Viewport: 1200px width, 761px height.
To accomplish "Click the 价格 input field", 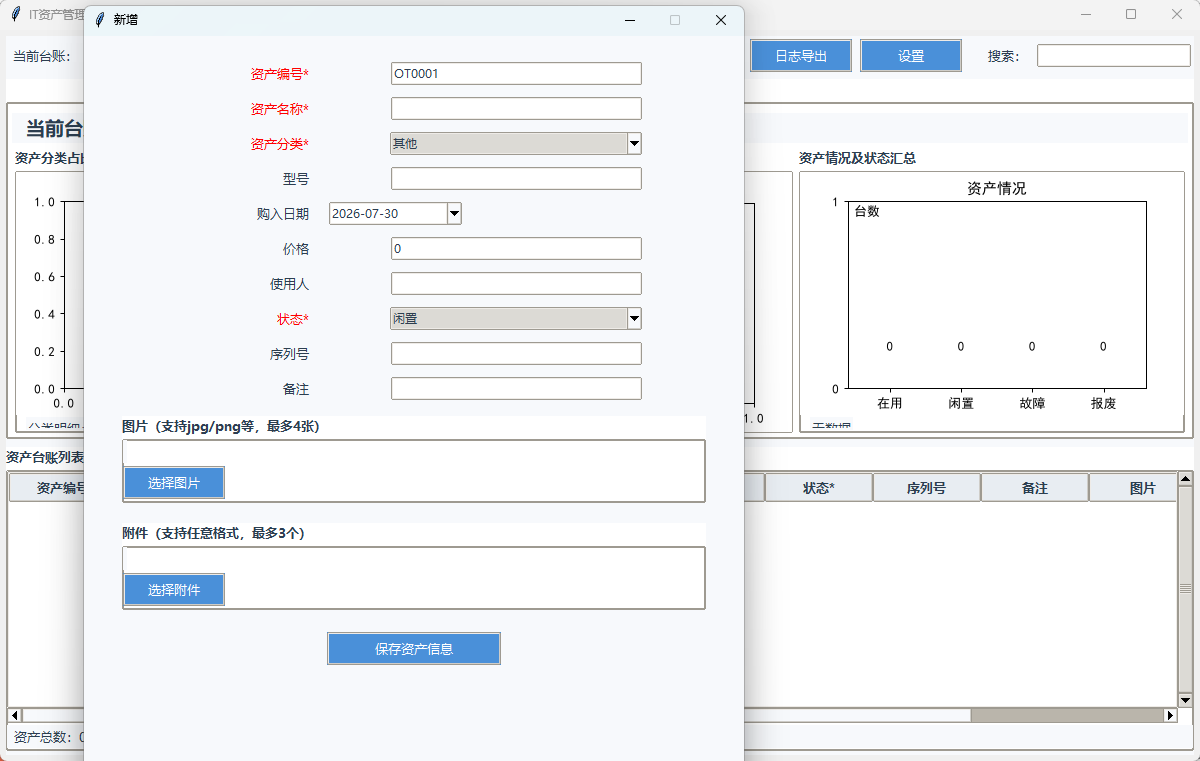I will pyautogui.click(x=516, y=249).
